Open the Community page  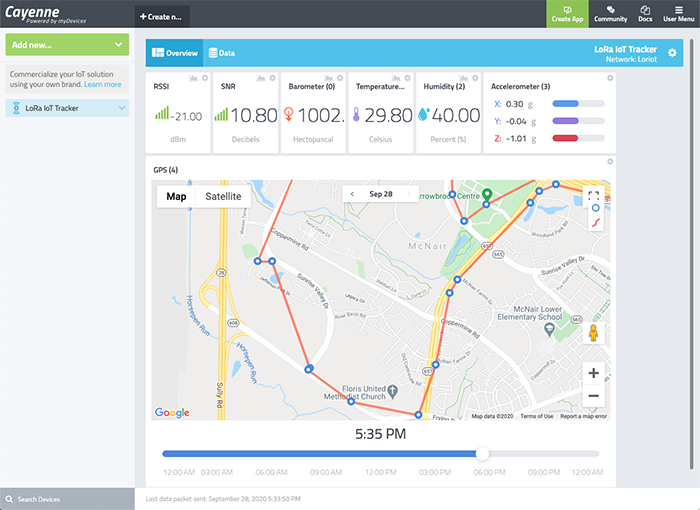click(610, 14)
